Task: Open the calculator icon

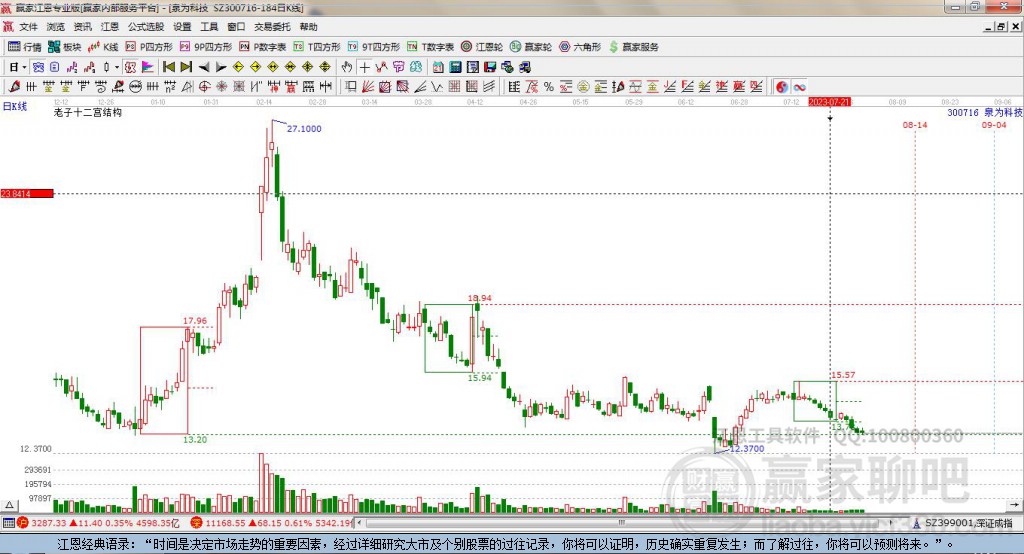Action: pyautogui.click(x=455, y=67)
